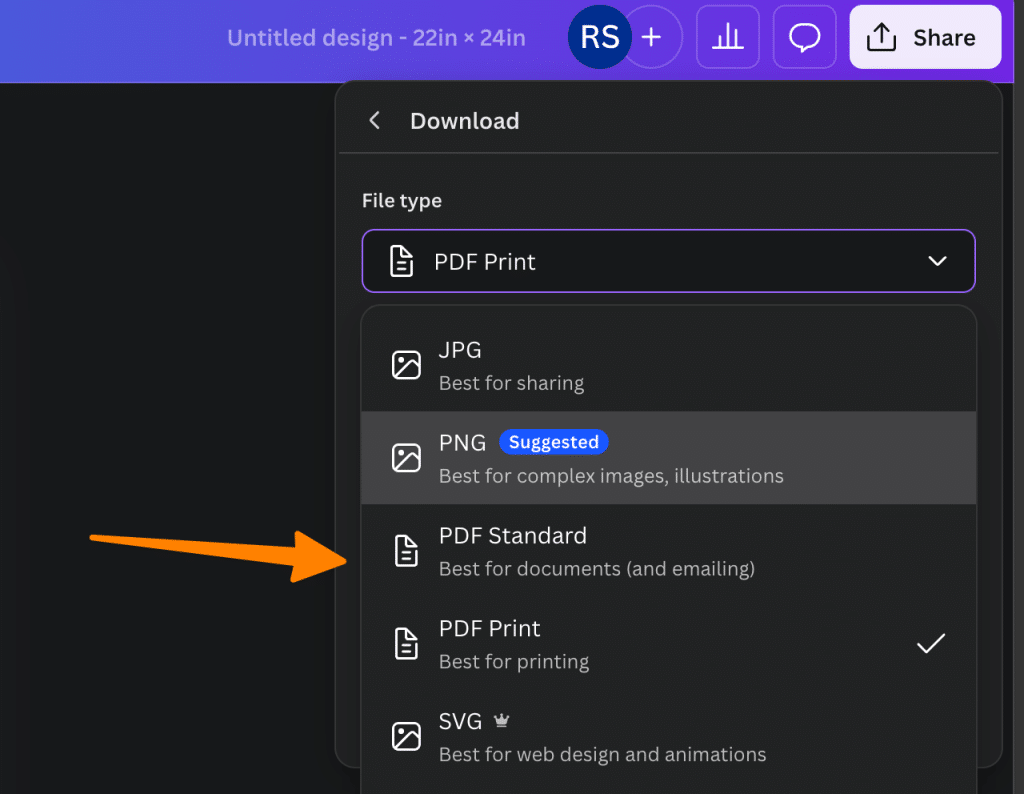Screen dimensions: 1024x794
Task: Click the plus button near your avatar
Action: click(x=651, y=36)
